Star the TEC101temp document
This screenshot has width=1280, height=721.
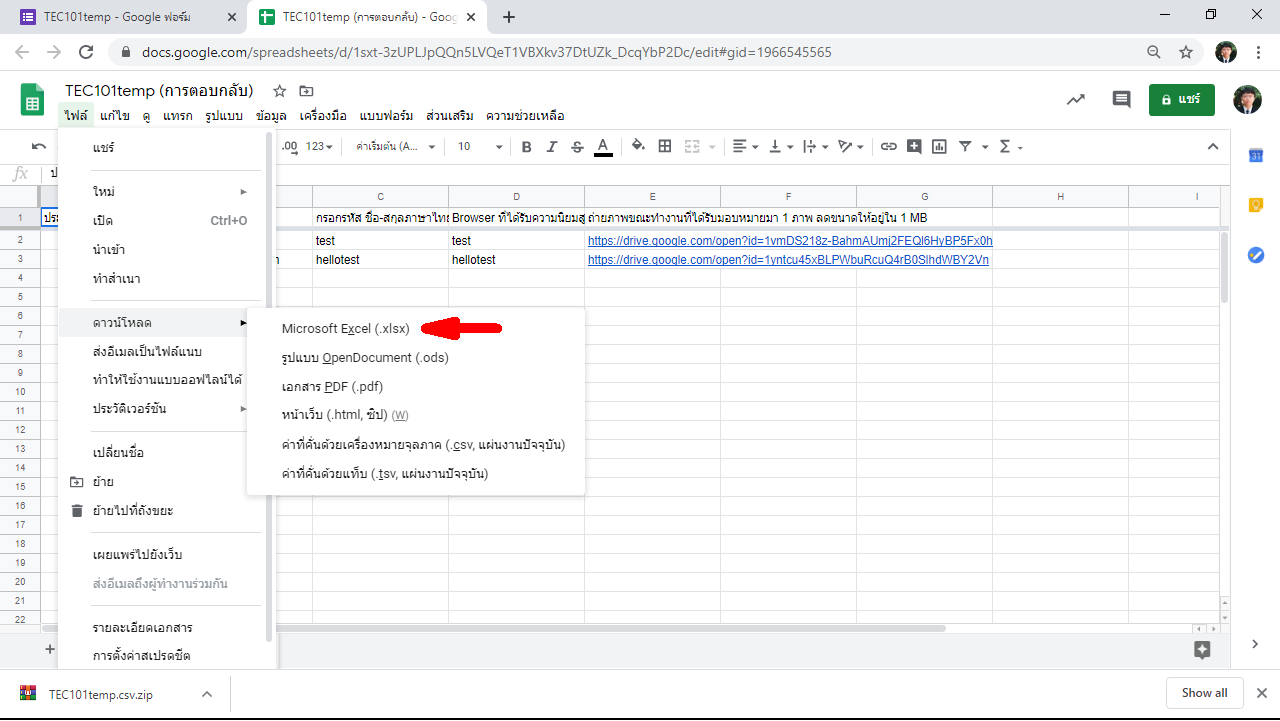tap(280, 91)
